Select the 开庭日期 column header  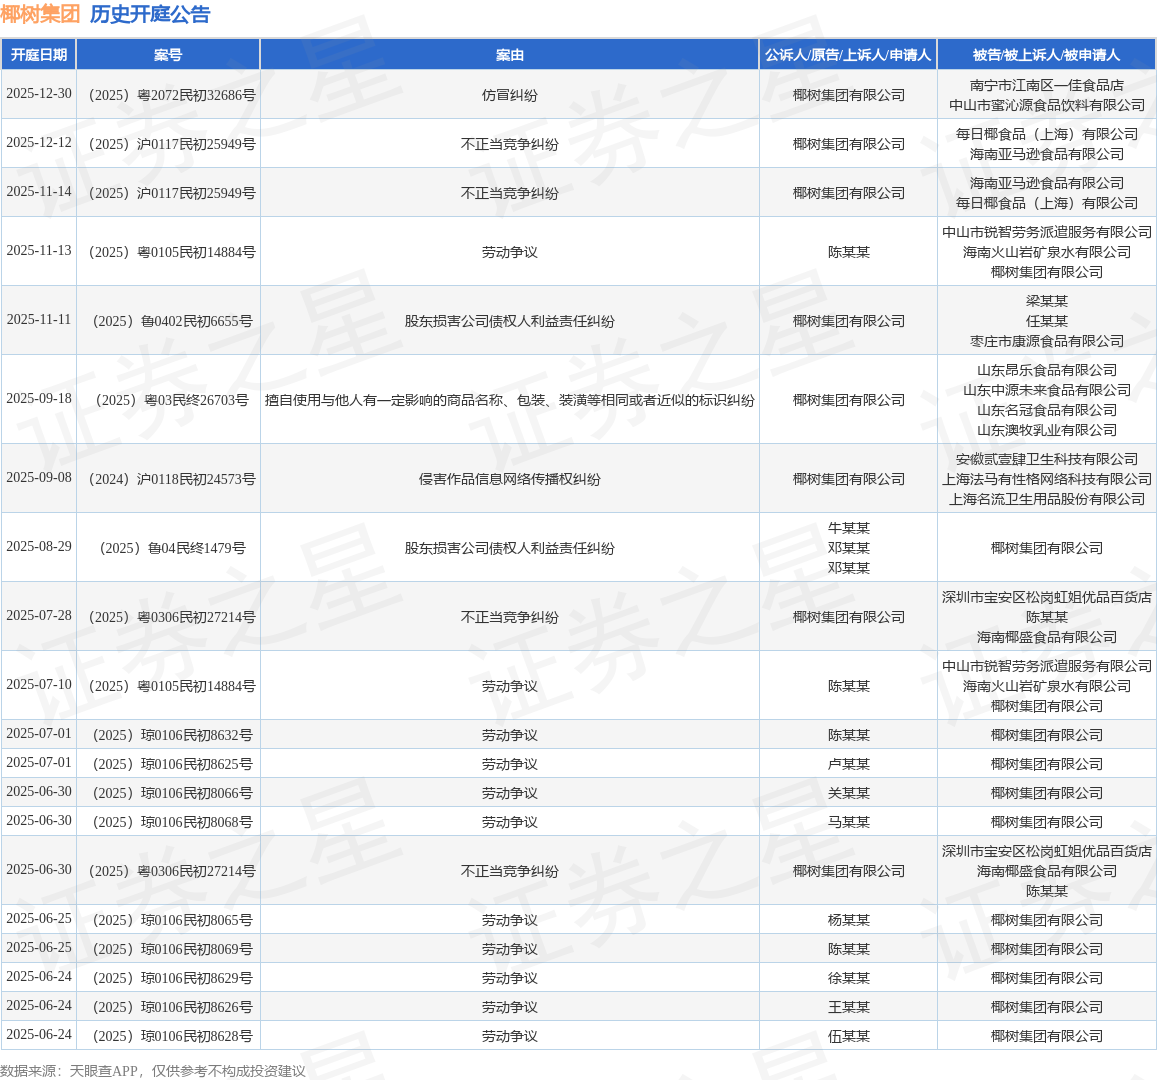point(39,55)
